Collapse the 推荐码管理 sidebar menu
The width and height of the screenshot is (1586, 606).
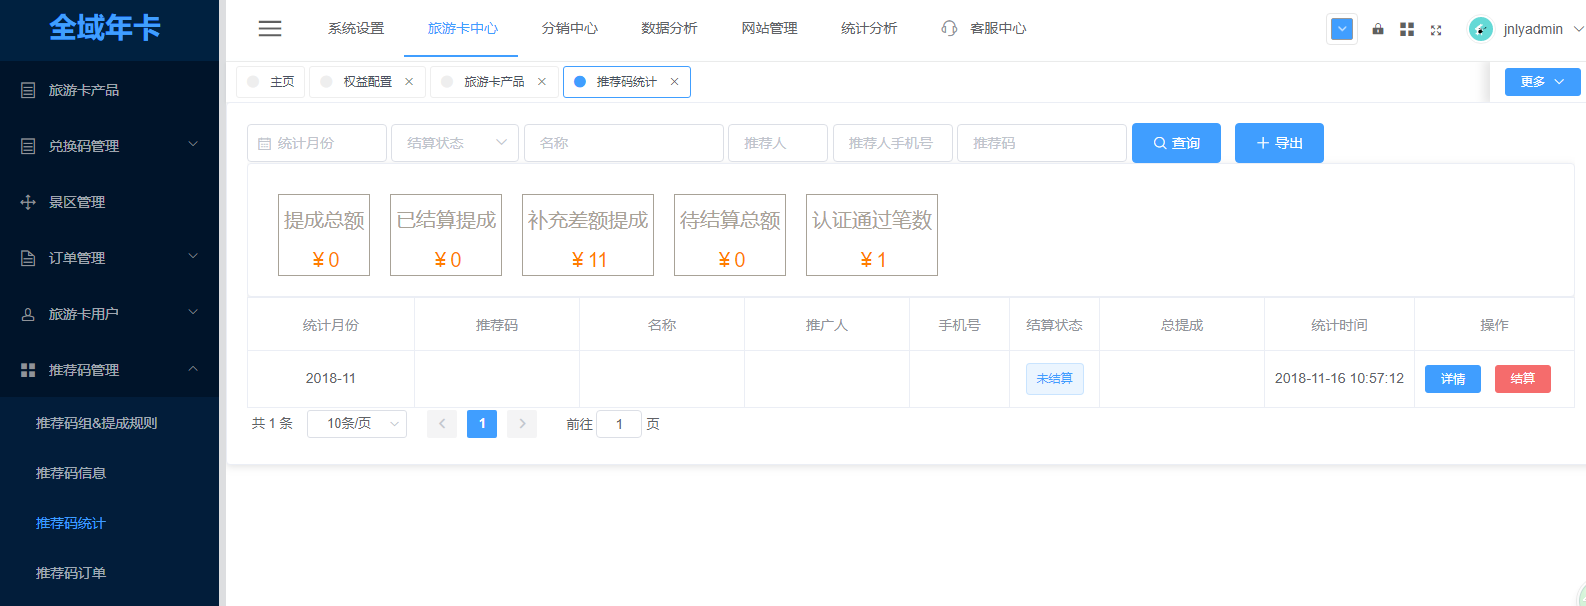(x=193, y=368)
